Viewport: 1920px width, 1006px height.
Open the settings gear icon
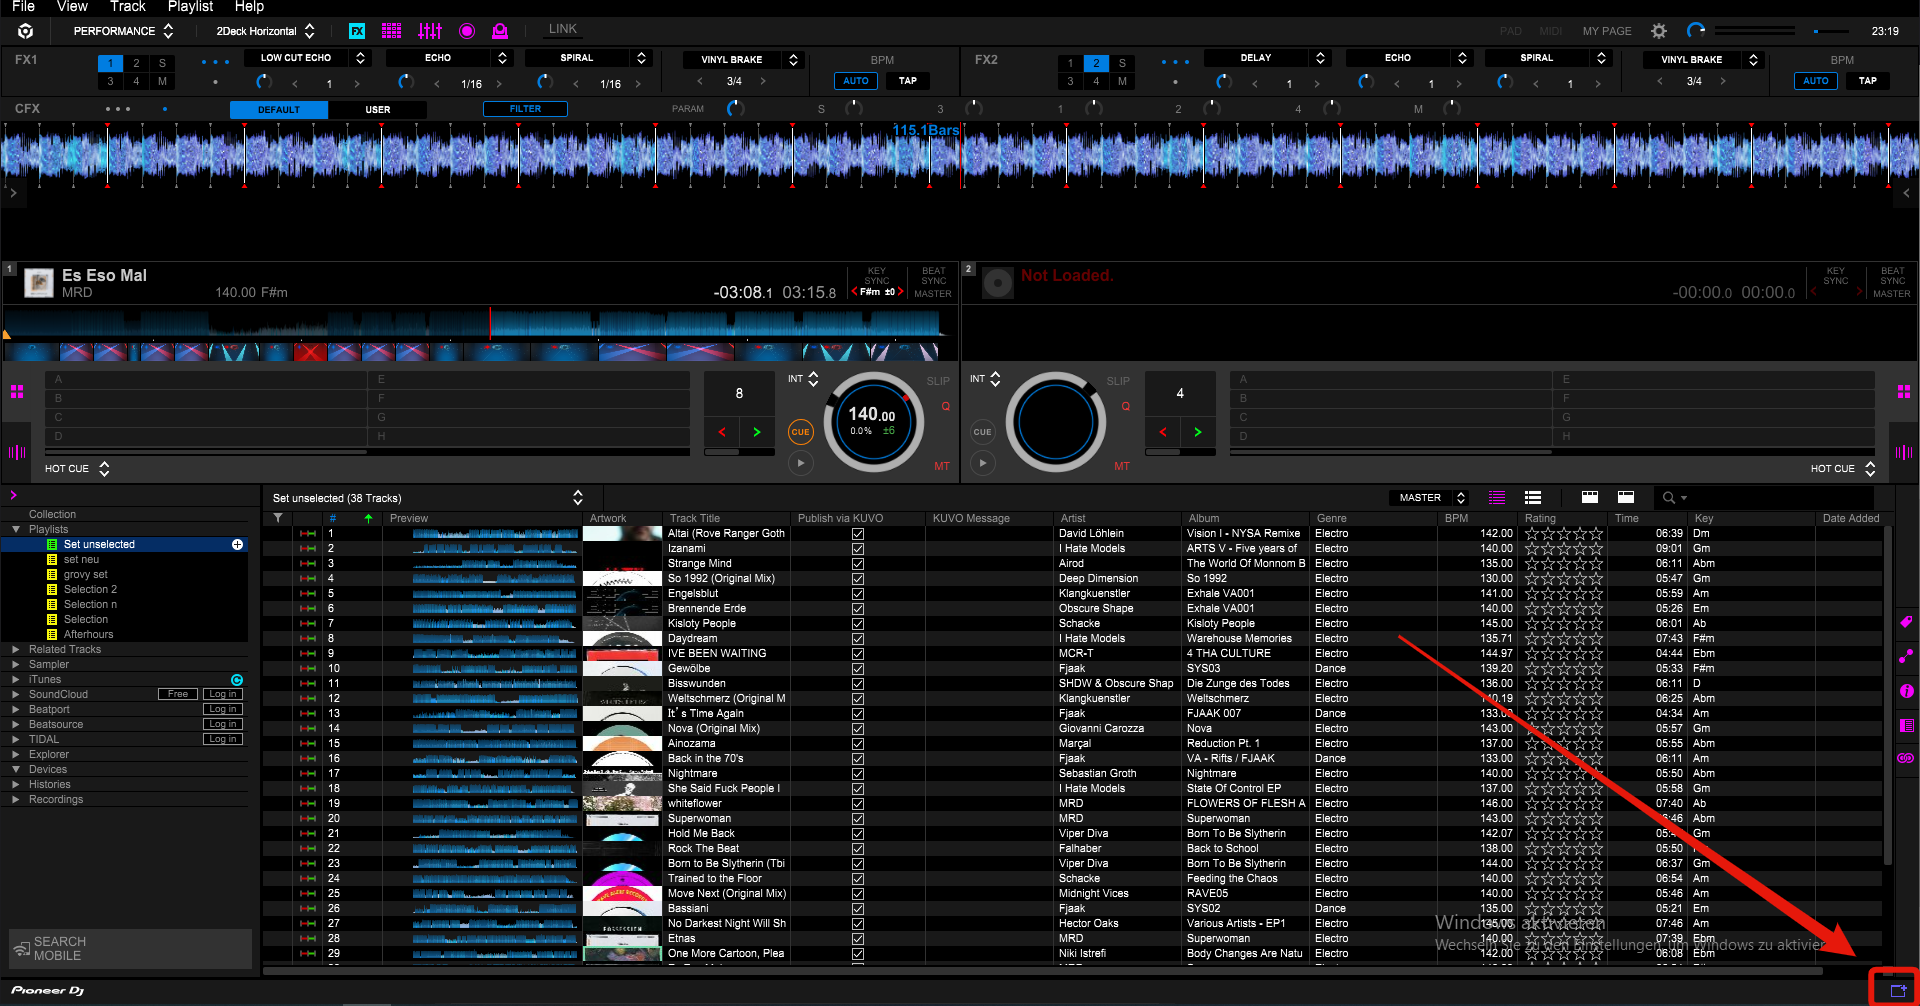click(1659, 31)
